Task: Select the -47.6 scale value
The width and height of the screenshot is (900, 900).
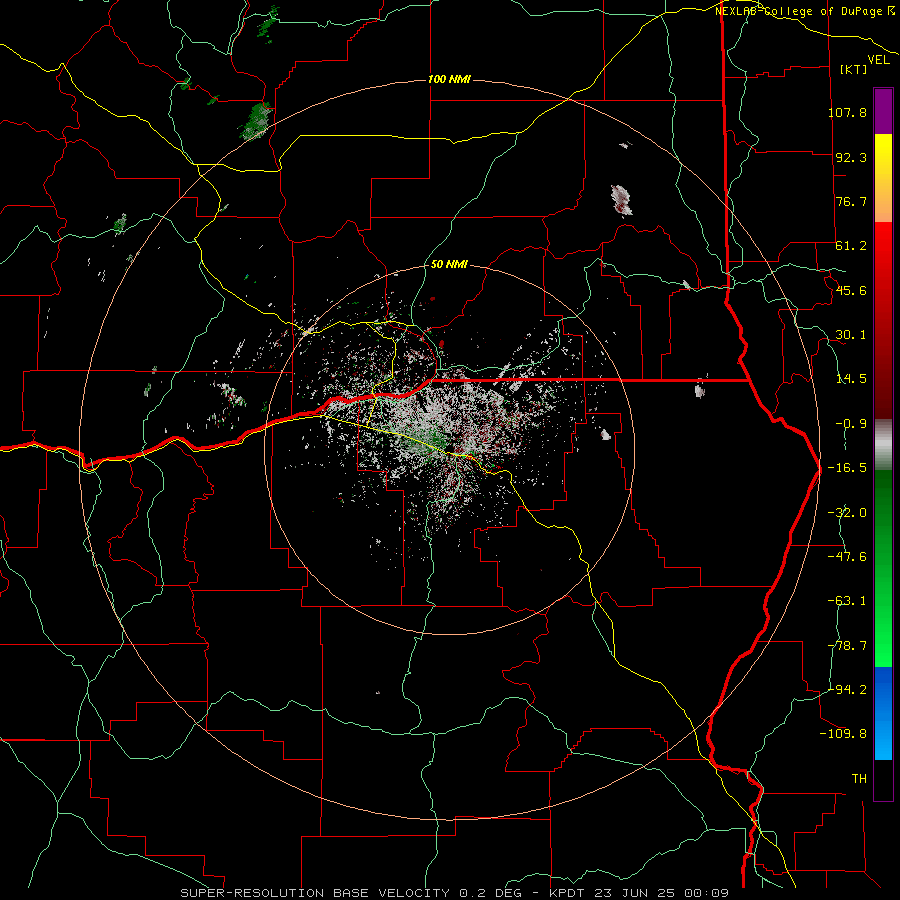Action: (847, 557)
